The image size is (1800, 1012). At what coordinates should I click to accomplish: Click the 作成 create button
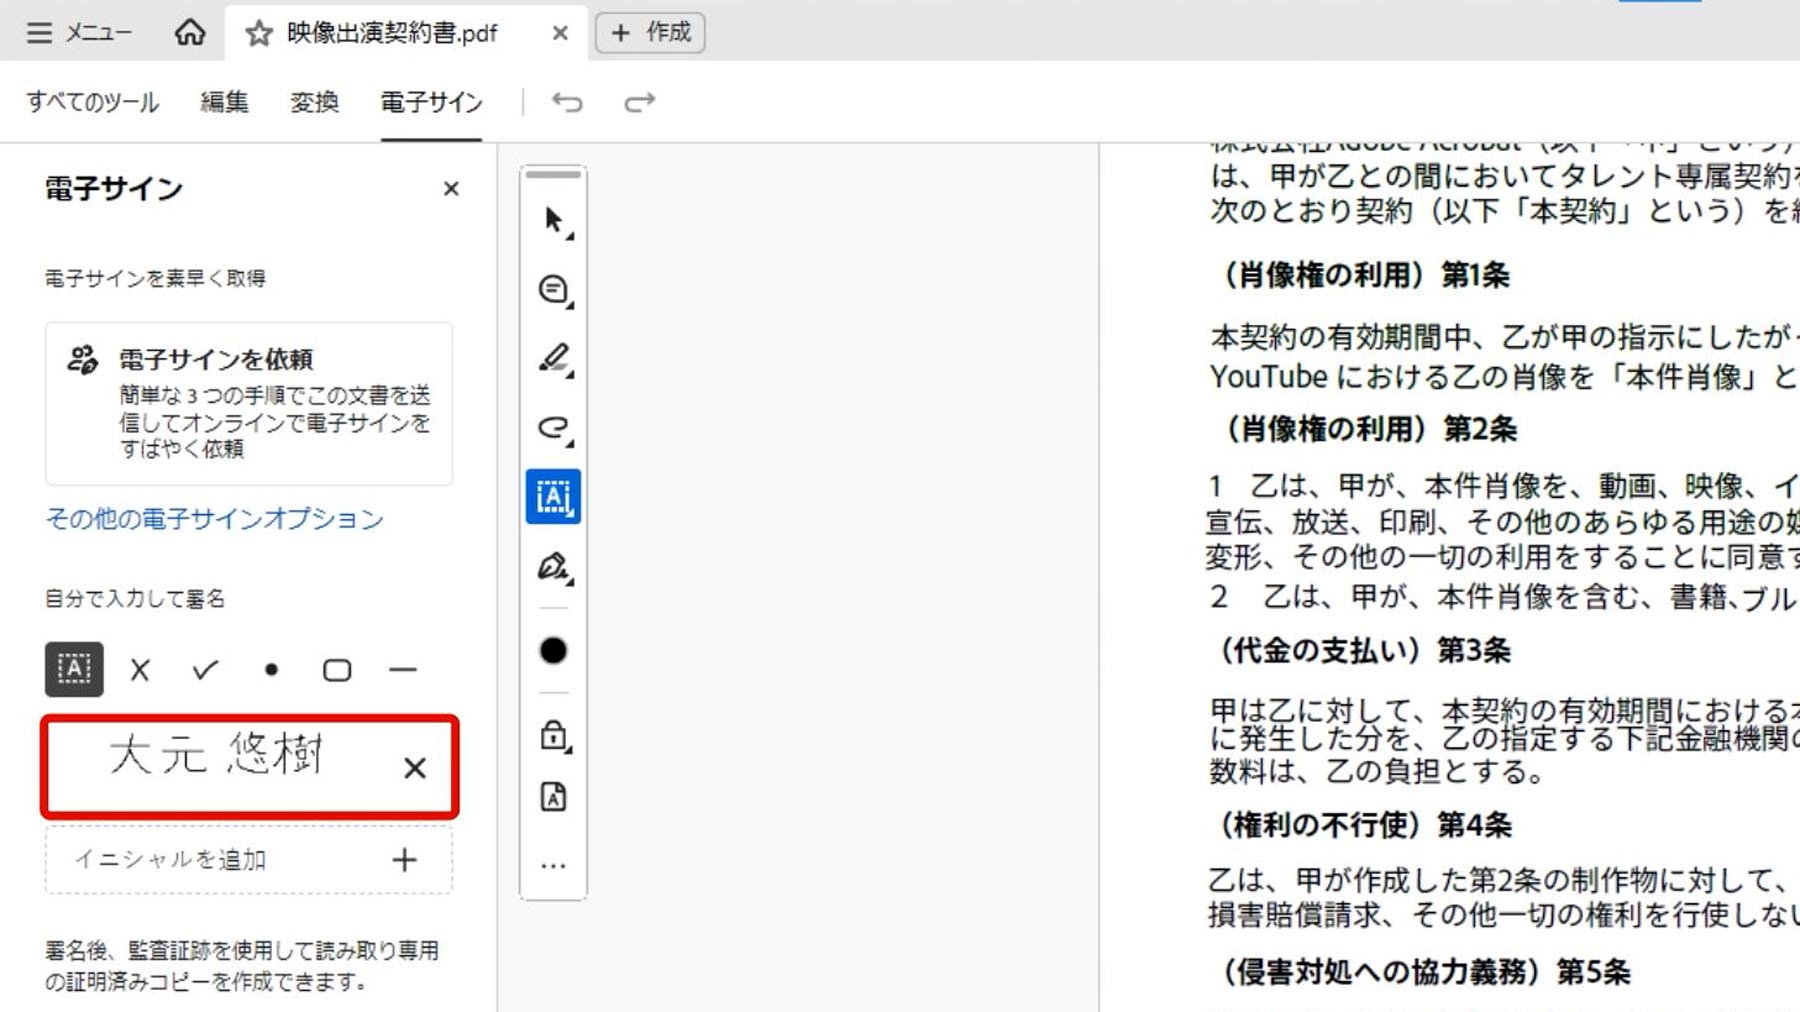pyautogui.click(x=650, y=33)
